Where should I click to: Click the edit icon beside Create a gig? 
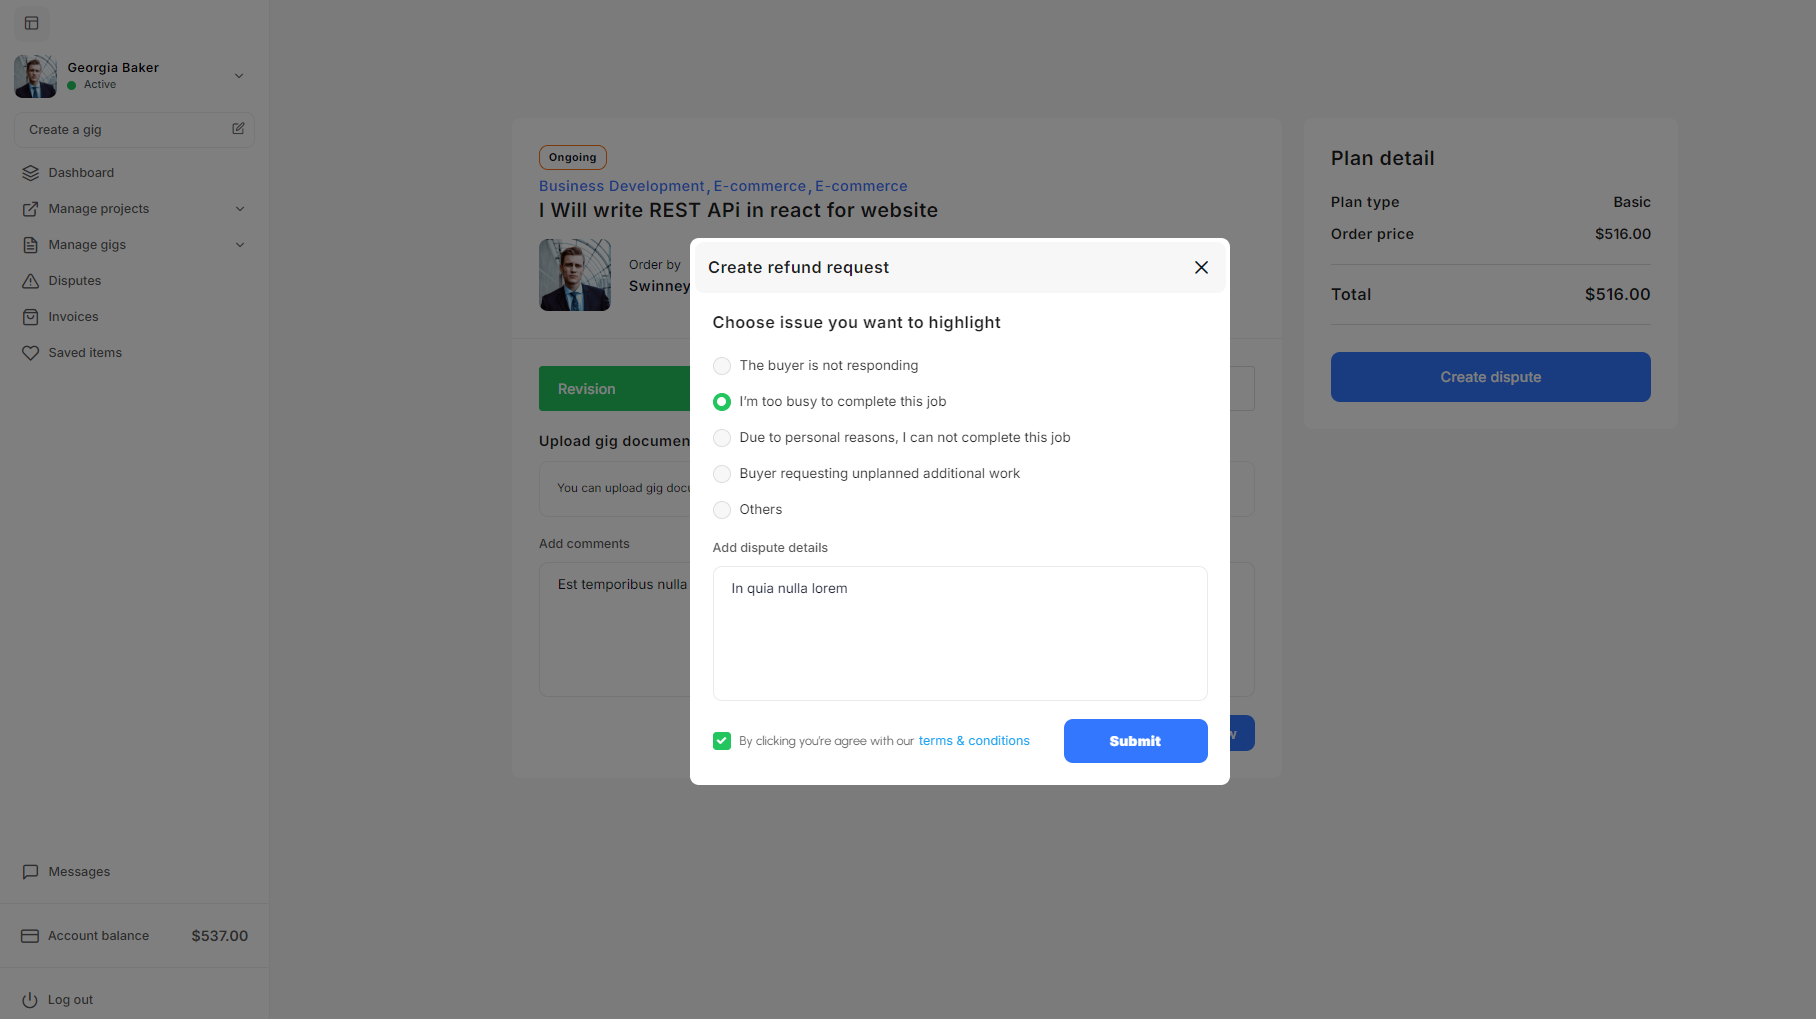(x=238, y=129)
